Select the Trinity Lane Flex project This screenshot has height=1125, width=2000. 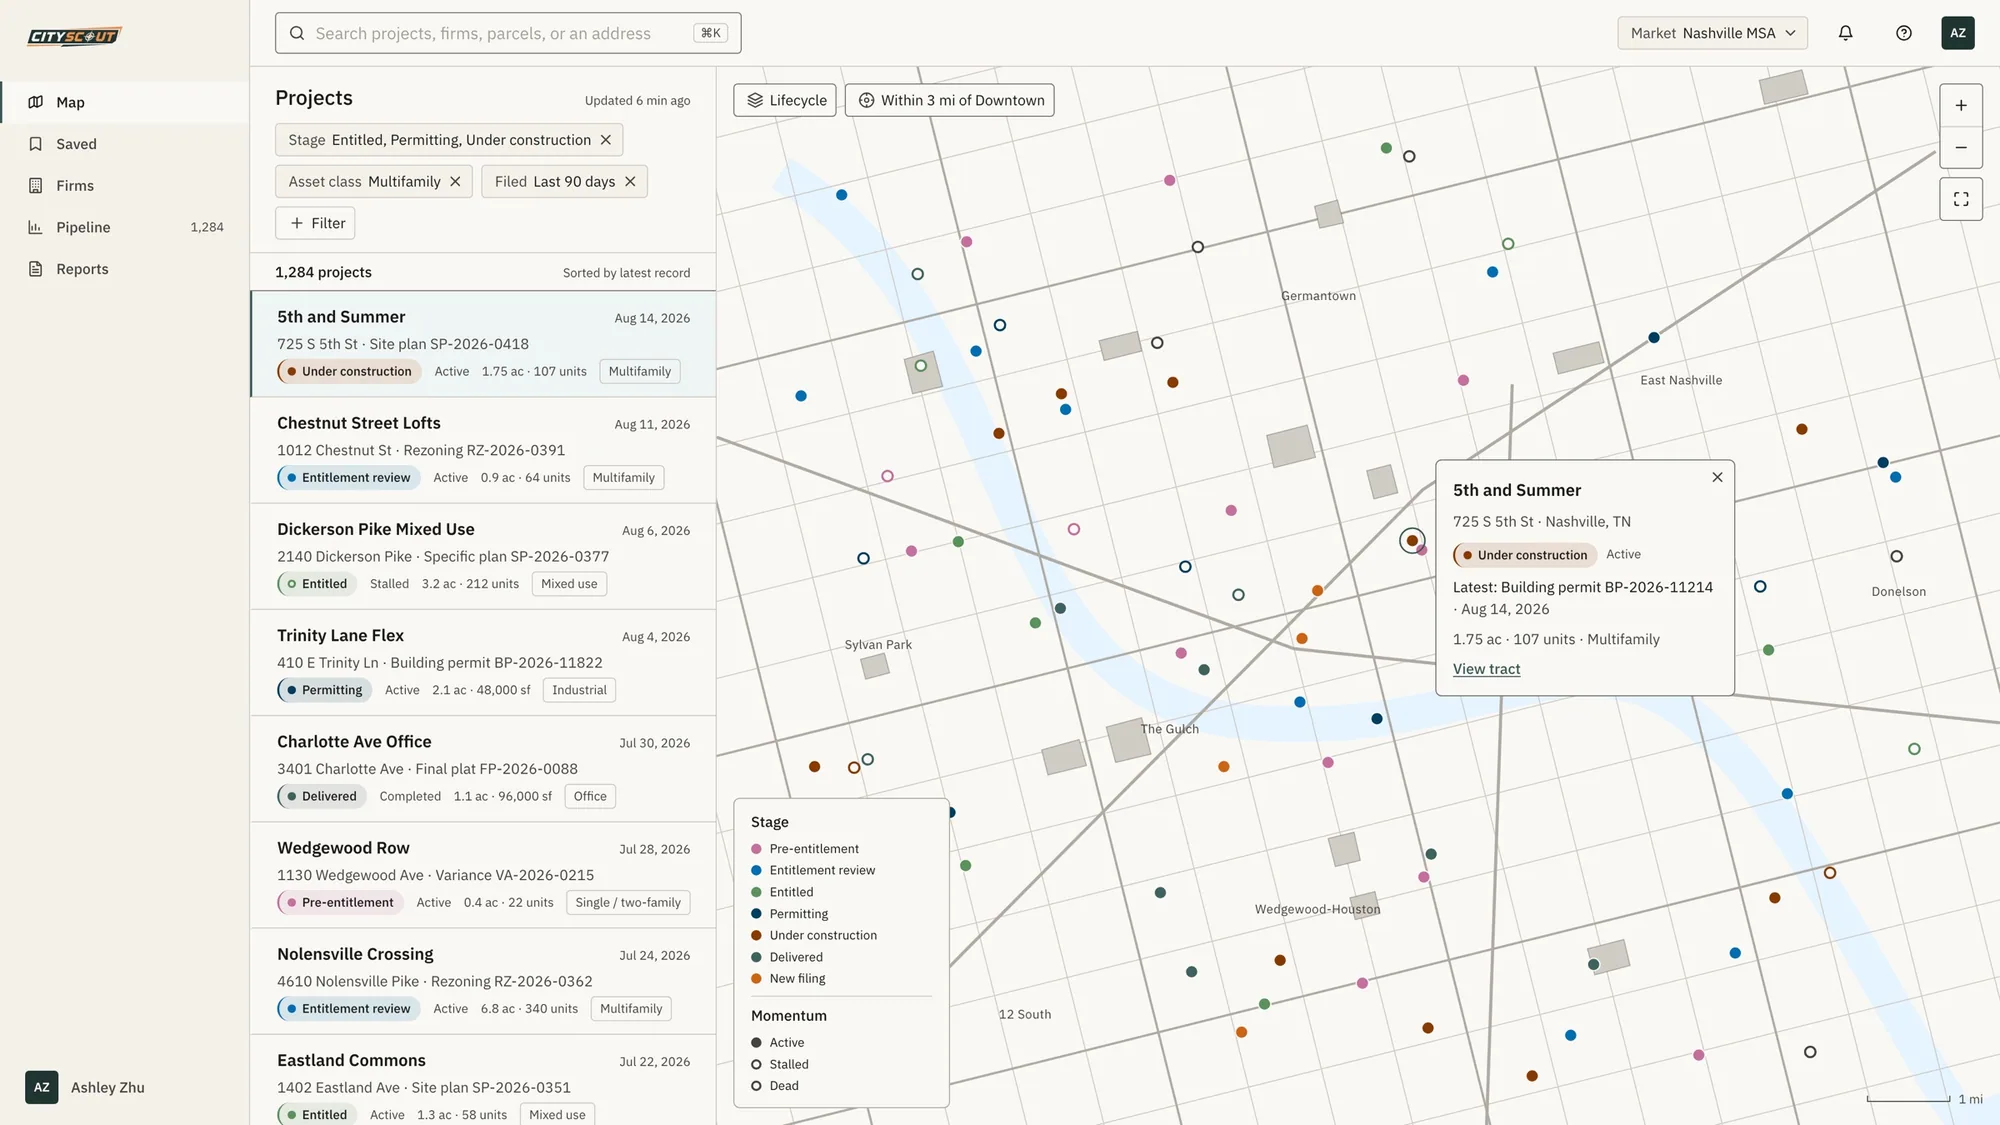[483, 662]
